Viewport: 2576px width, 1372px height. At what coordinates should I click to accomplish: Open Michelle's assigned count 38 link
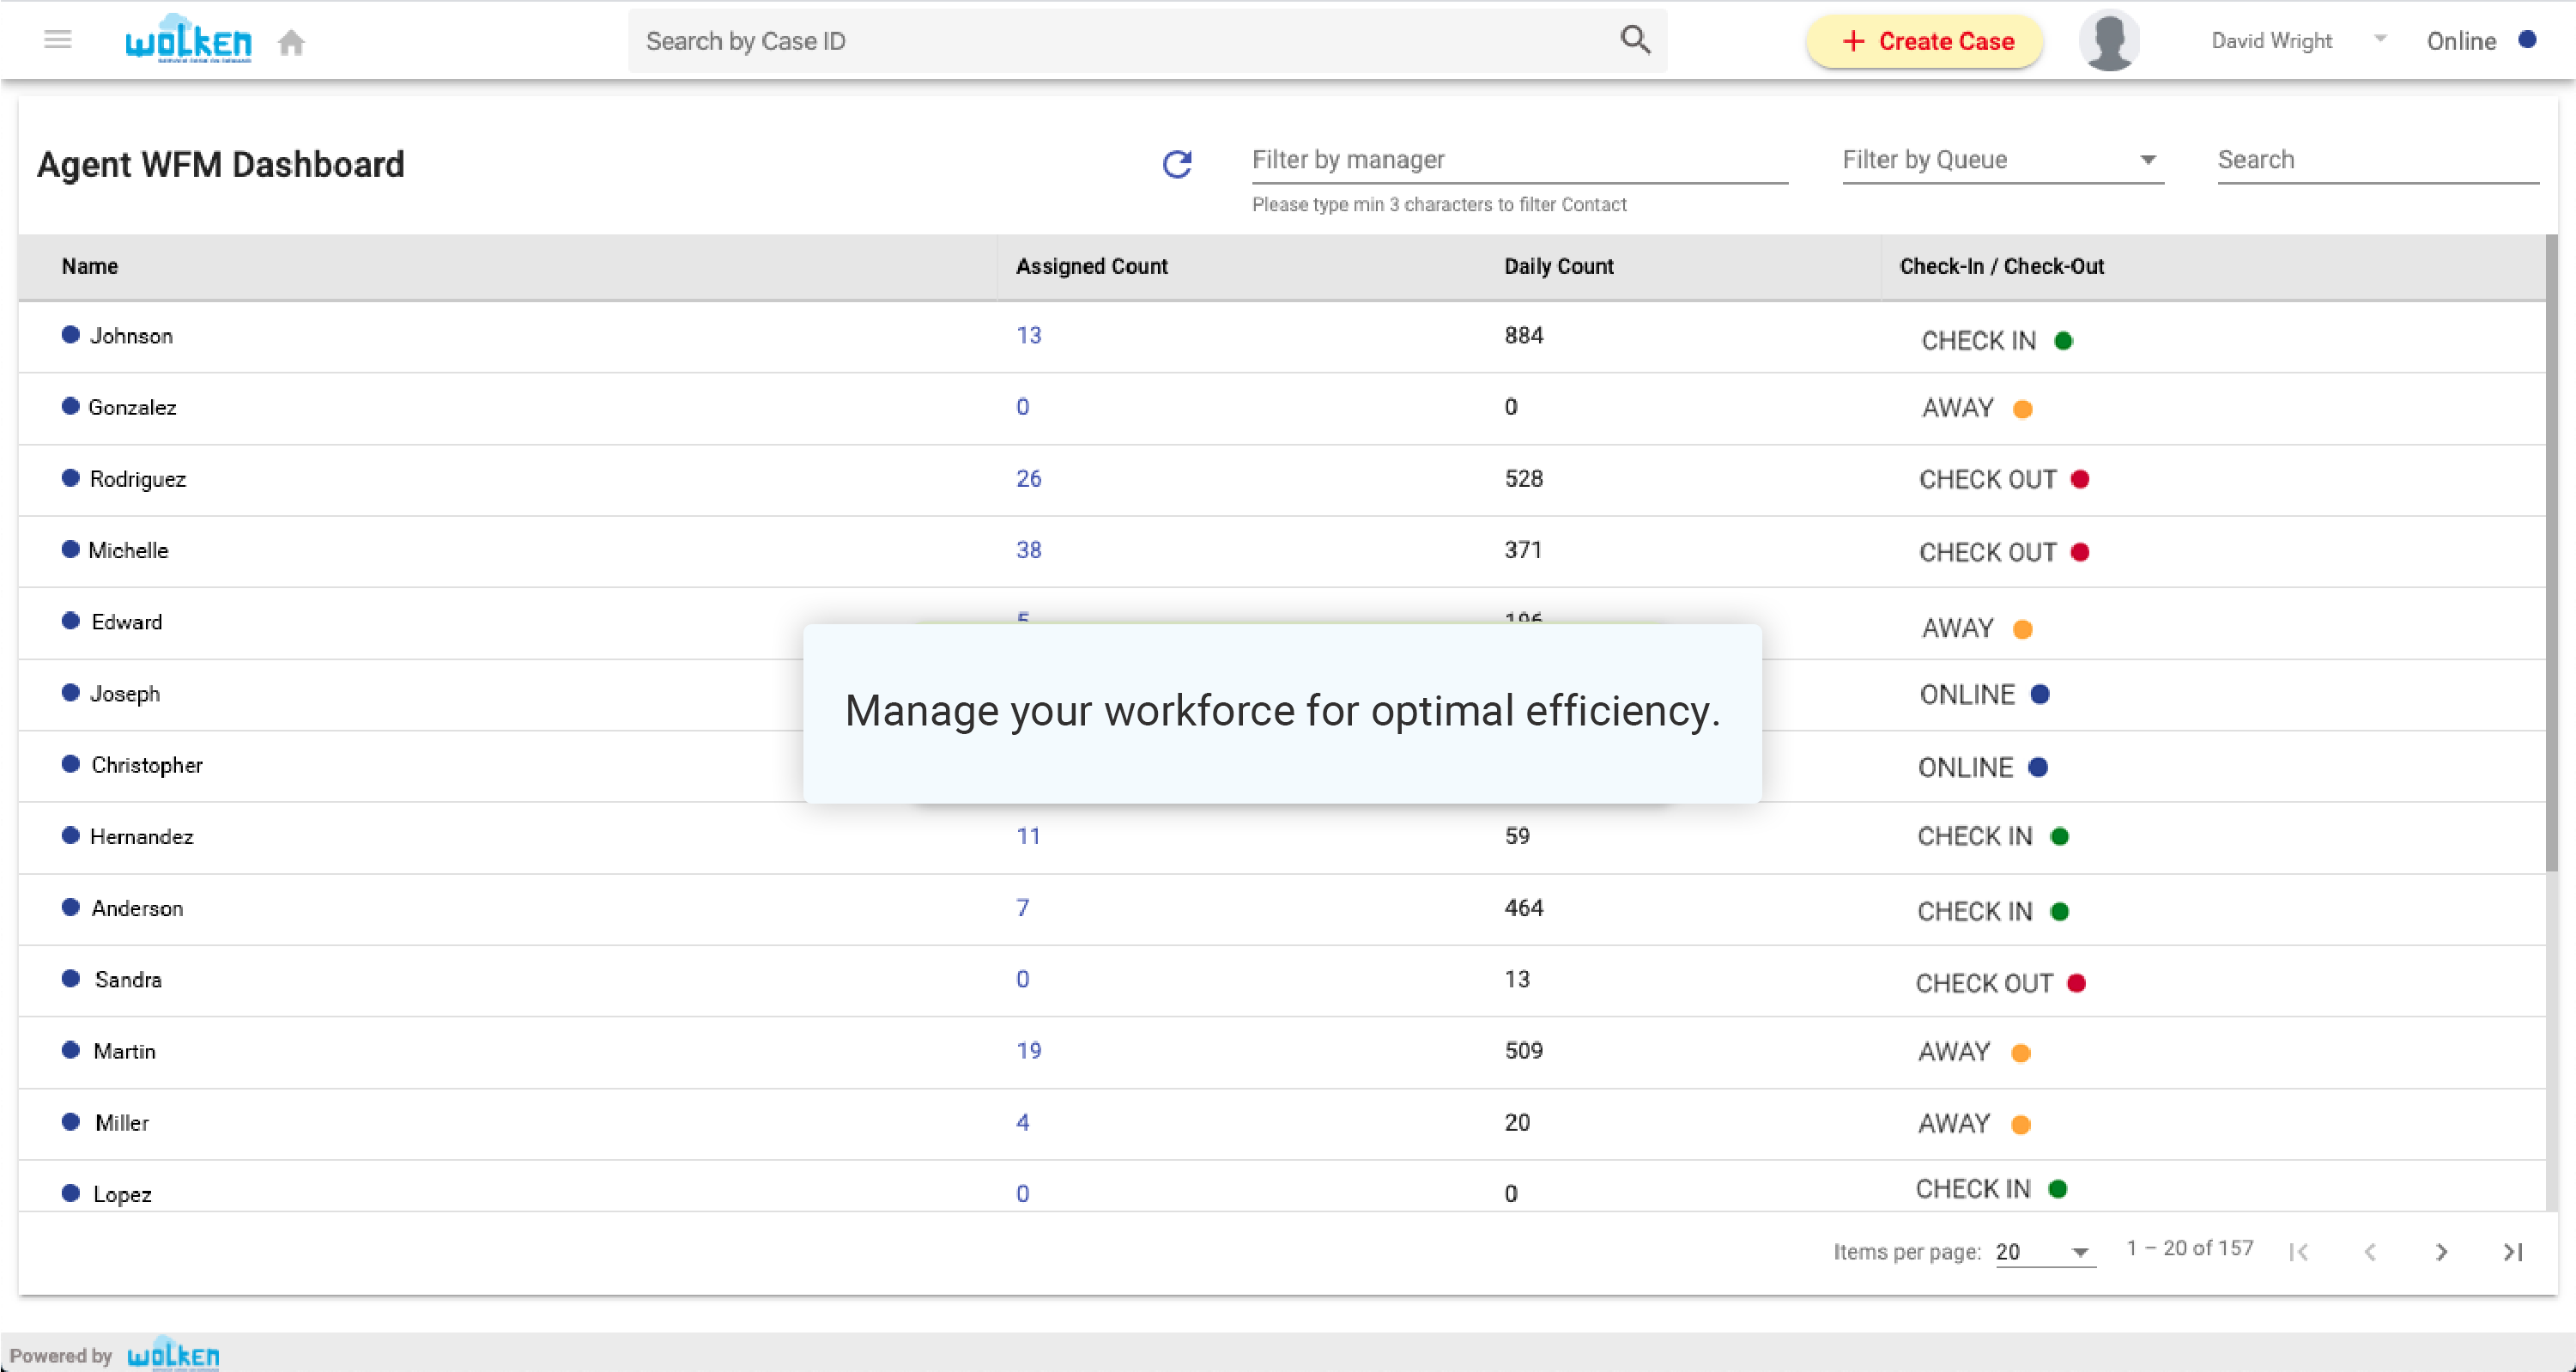[1028, 550]
